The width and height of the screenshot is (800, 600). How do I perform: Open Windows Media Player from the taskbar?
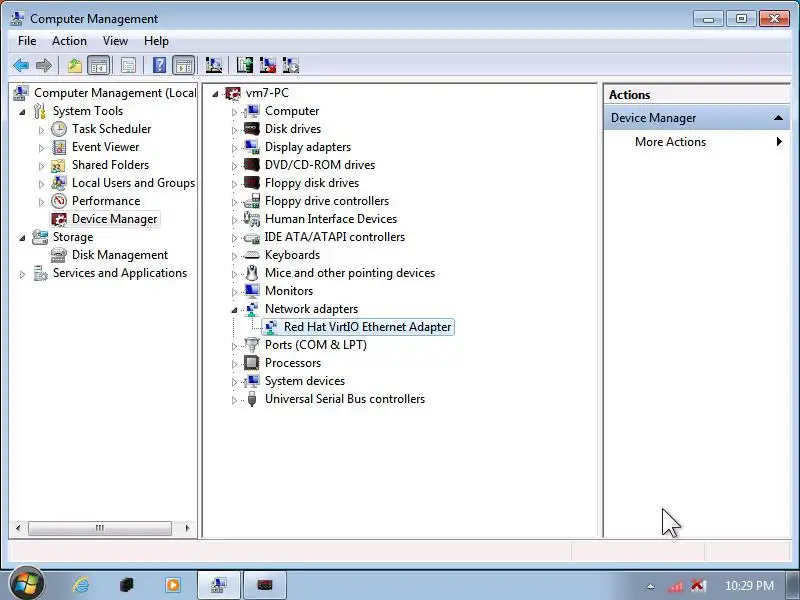173,585
